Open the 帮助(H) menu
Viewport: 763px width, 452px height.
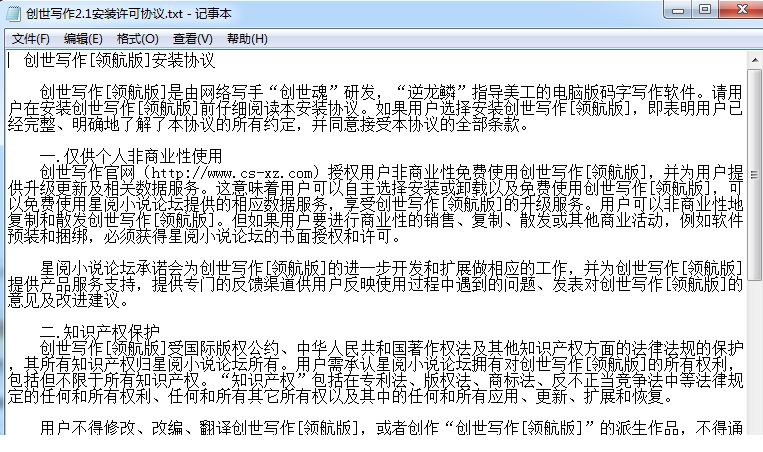tap(247, 39)
